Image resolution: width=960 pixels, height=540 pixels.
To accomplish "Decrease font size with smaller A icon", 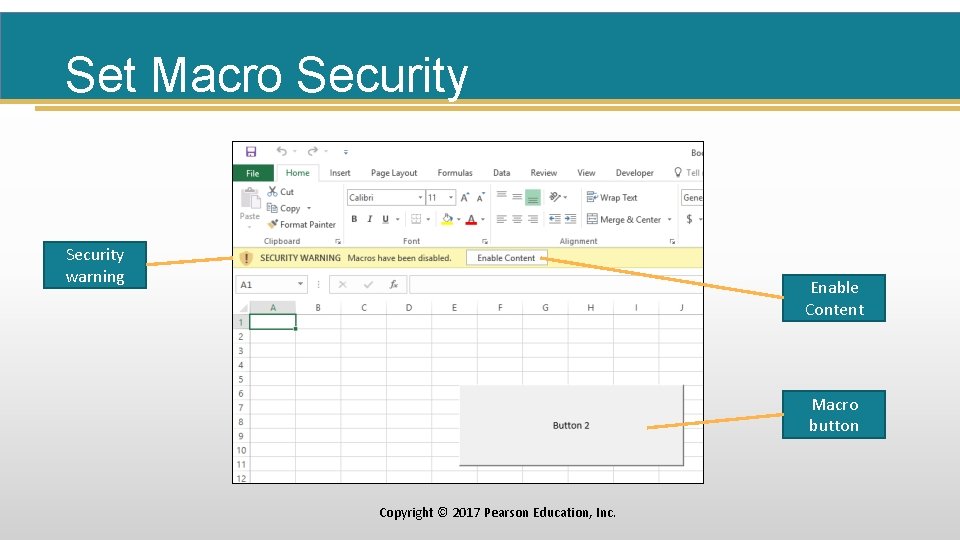I will coord(481,197).
